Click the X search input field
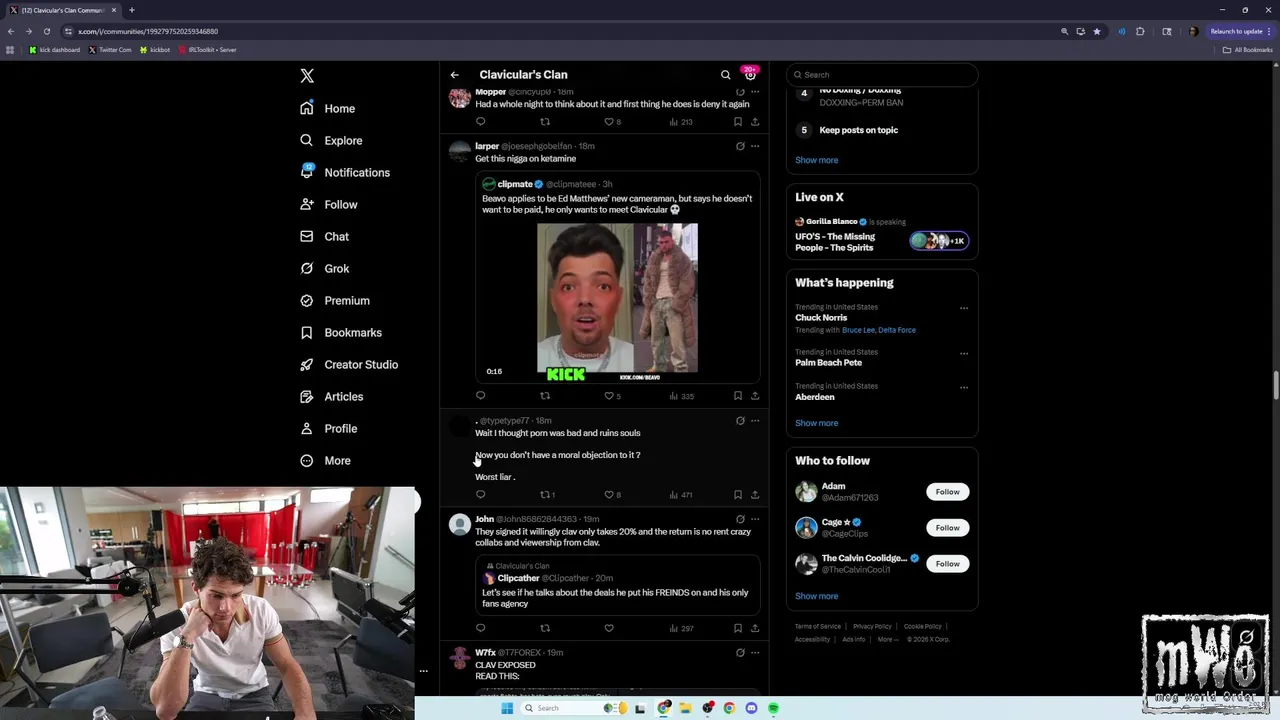The width and height of the screenshot is (1280, 720). coord(881,75)
